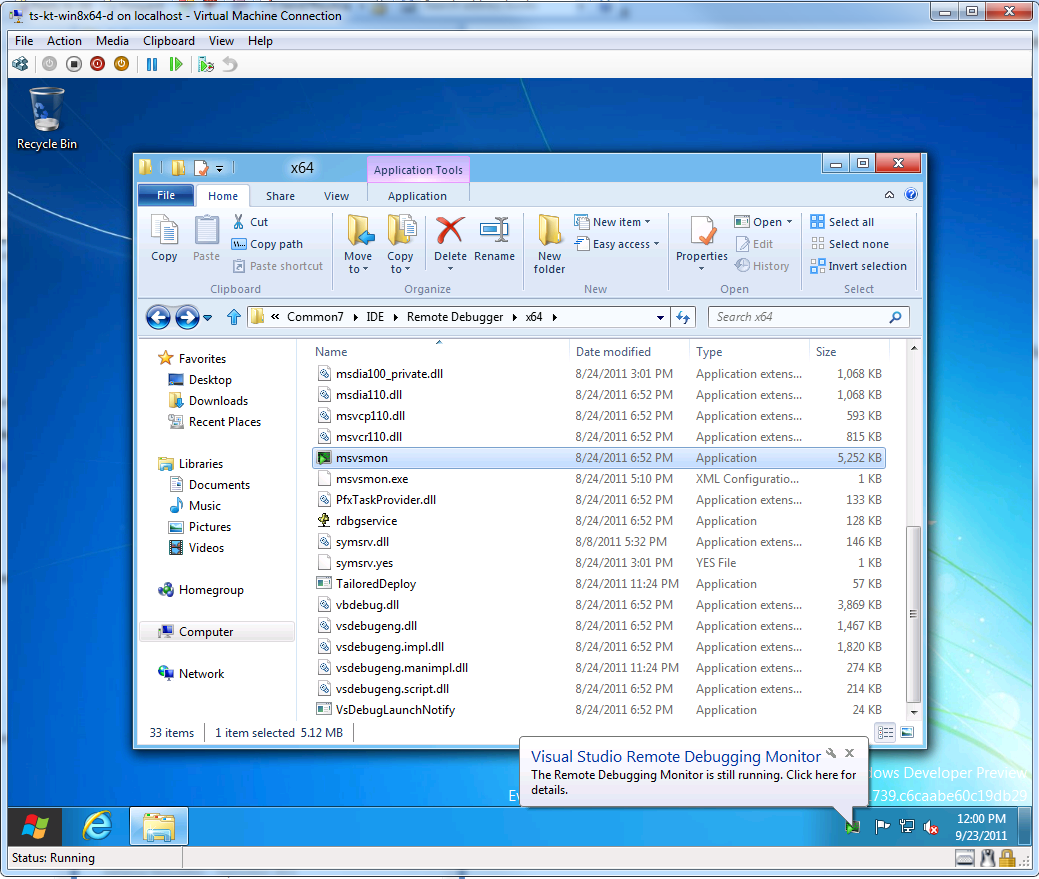Pin the Remote Debugging Monitor notification
1039x879 pixels.
point(832,753)
